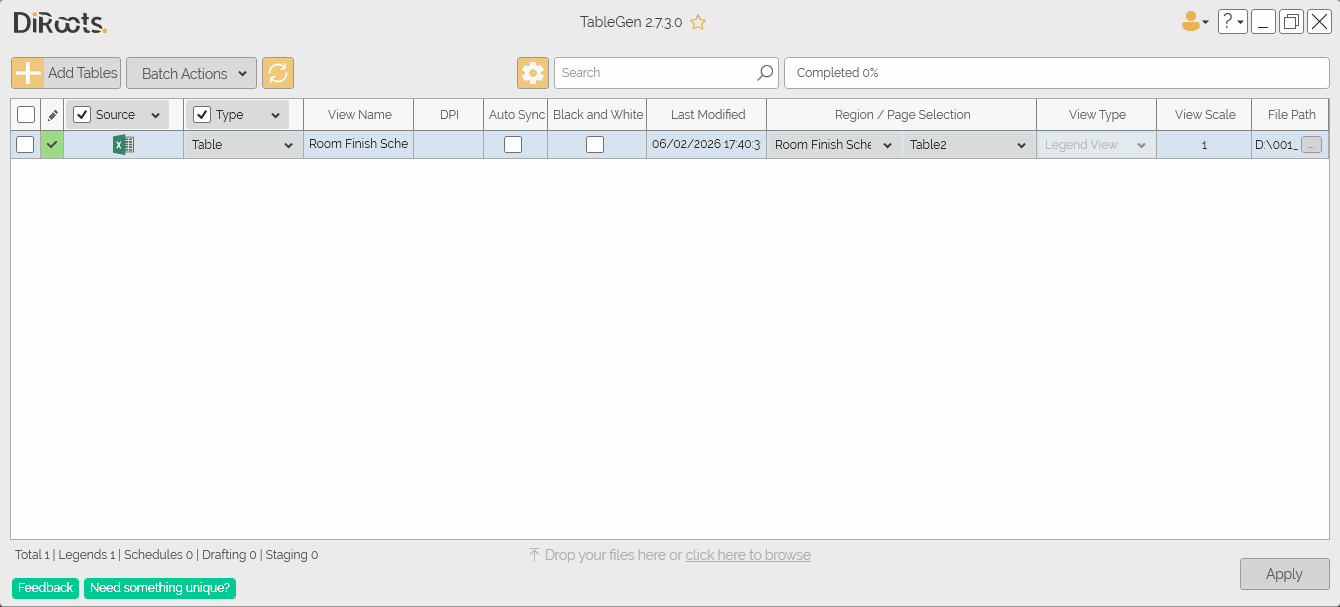The image size is (1340, 607).
Task: Click the Room Finish Sche view name cell
Action: (359, 145)
